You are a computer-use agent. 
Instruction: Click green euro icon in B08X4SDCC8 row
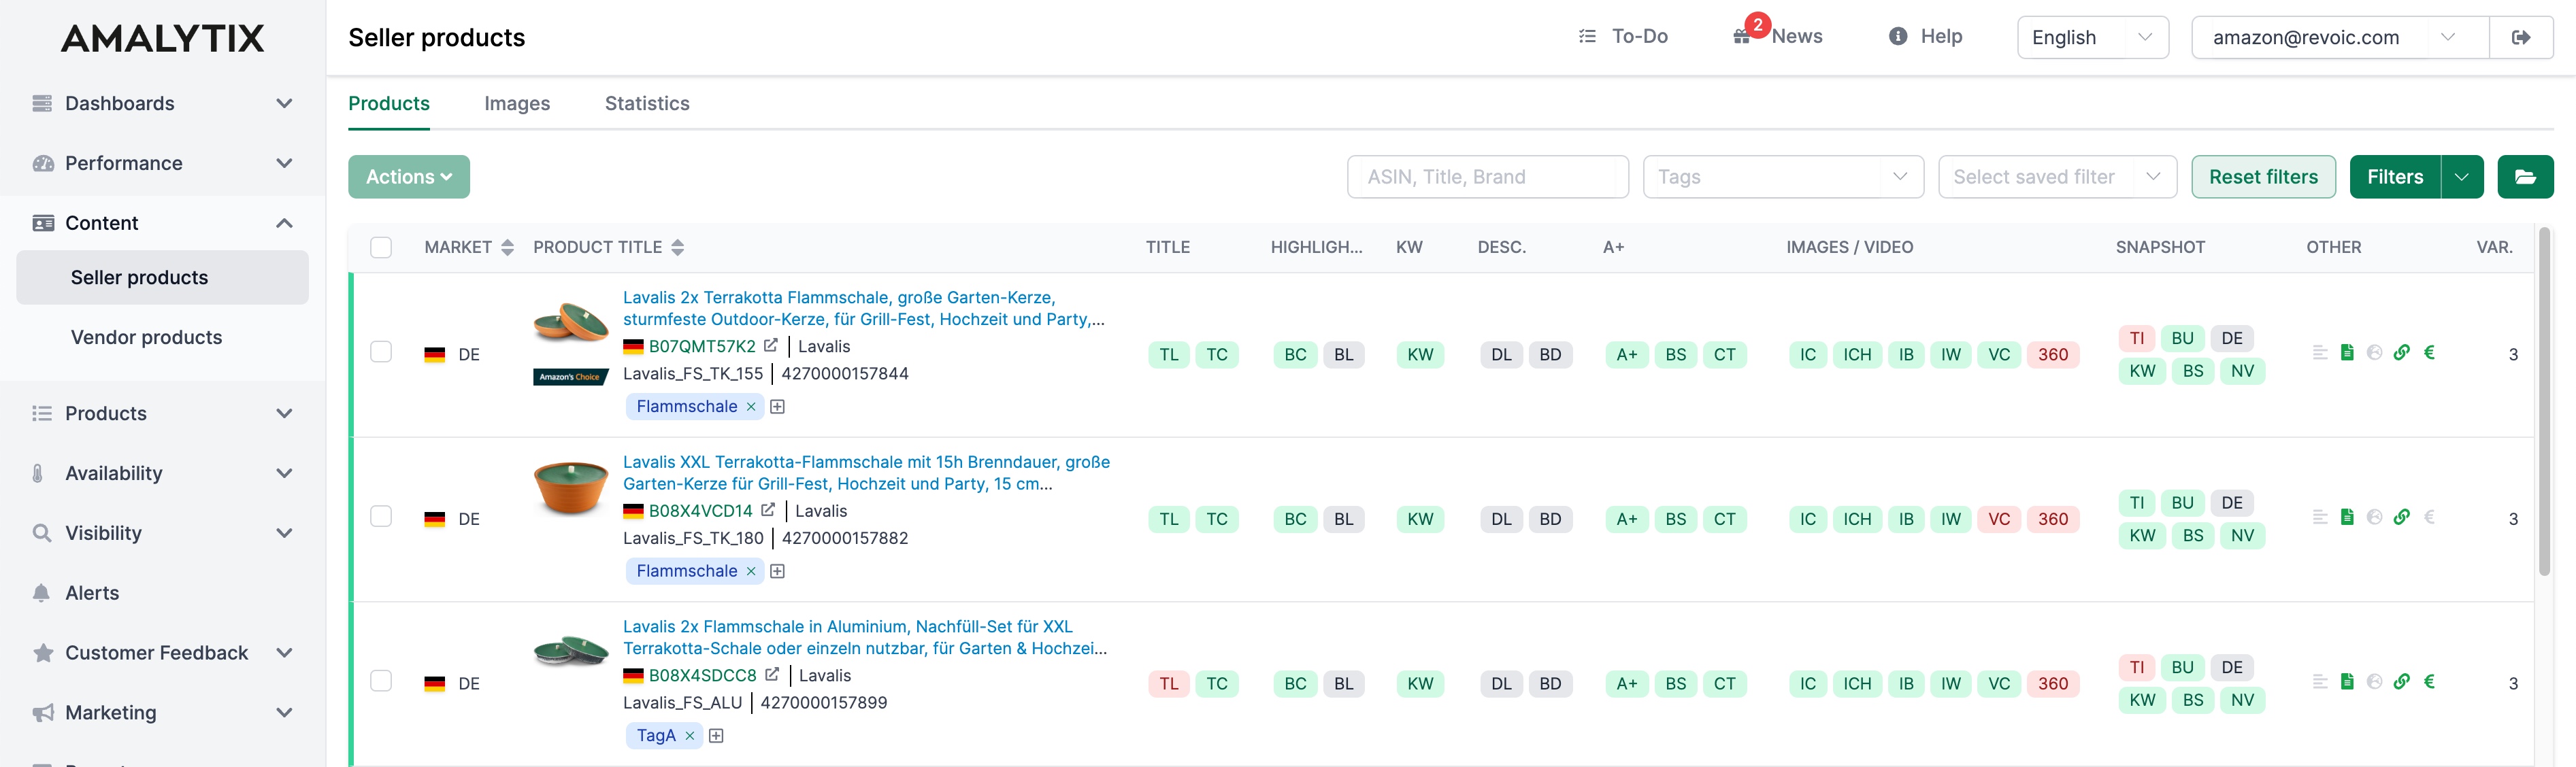(x=2429, y=682)
